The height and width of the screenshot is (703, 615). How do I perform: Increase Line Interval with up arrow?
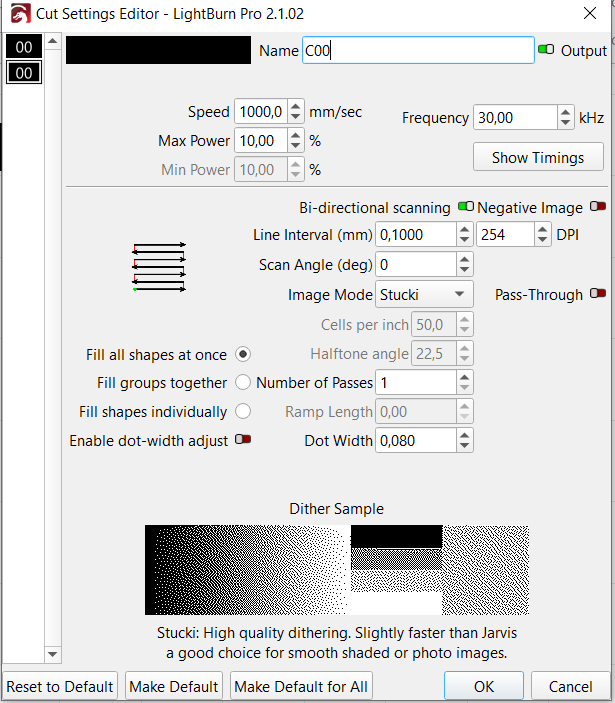(464, 229)
